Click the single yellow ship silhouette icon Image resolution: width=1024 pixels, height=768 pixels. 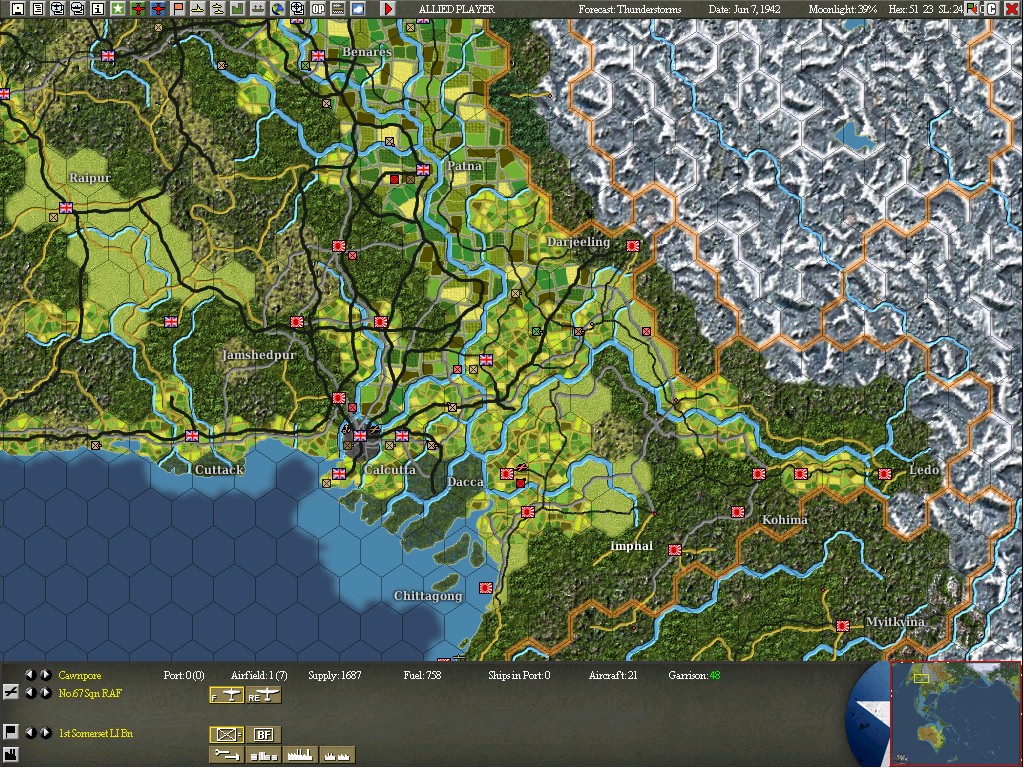tap(198, 8)
